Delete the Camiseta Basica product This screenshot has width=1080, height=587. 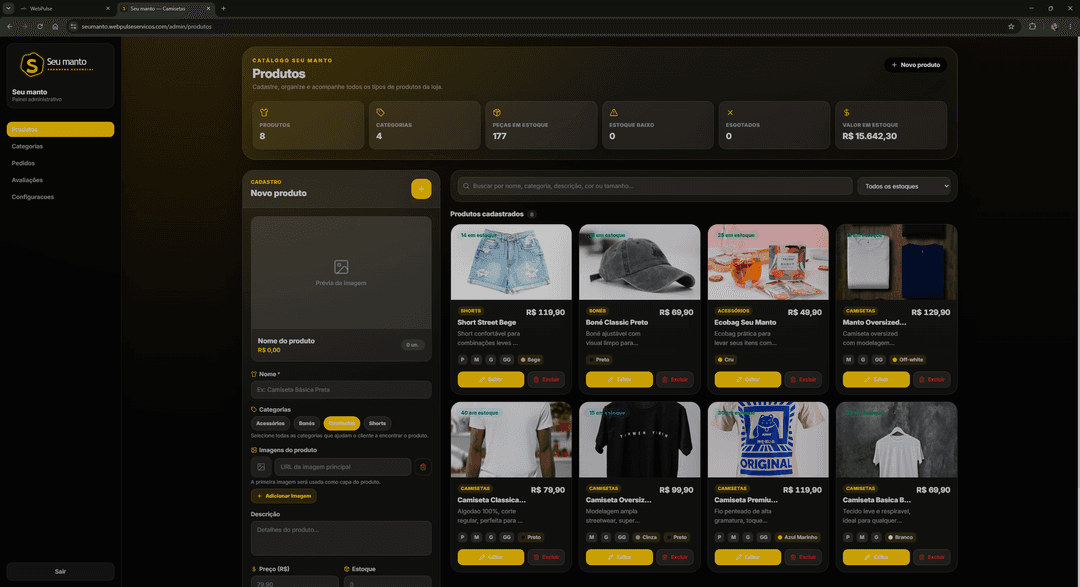[x=932, y=557]
